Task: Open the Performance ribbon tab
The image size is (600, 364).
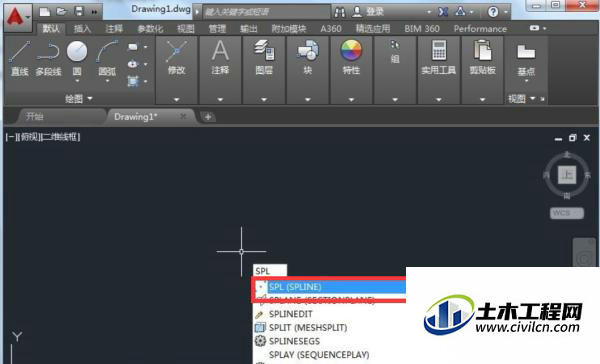Action: [x=480, y=29]
